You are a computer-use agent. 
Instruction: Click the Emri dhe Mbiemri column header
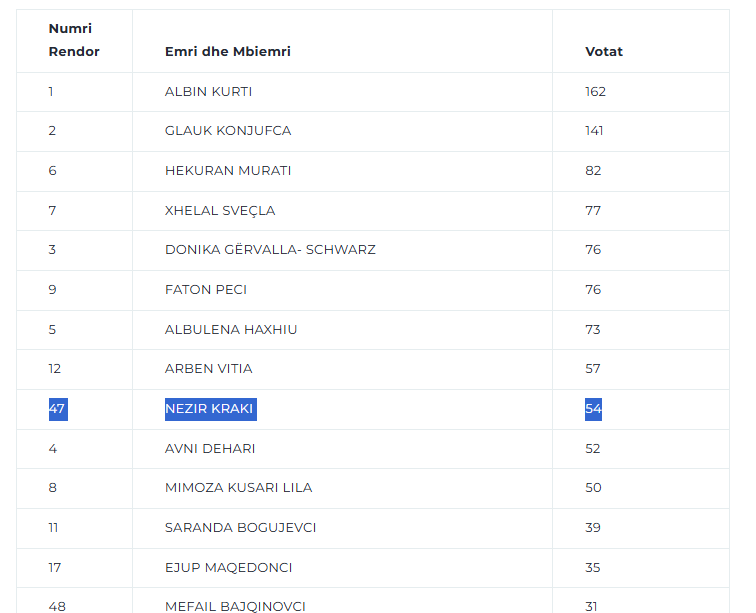(228, 52)
